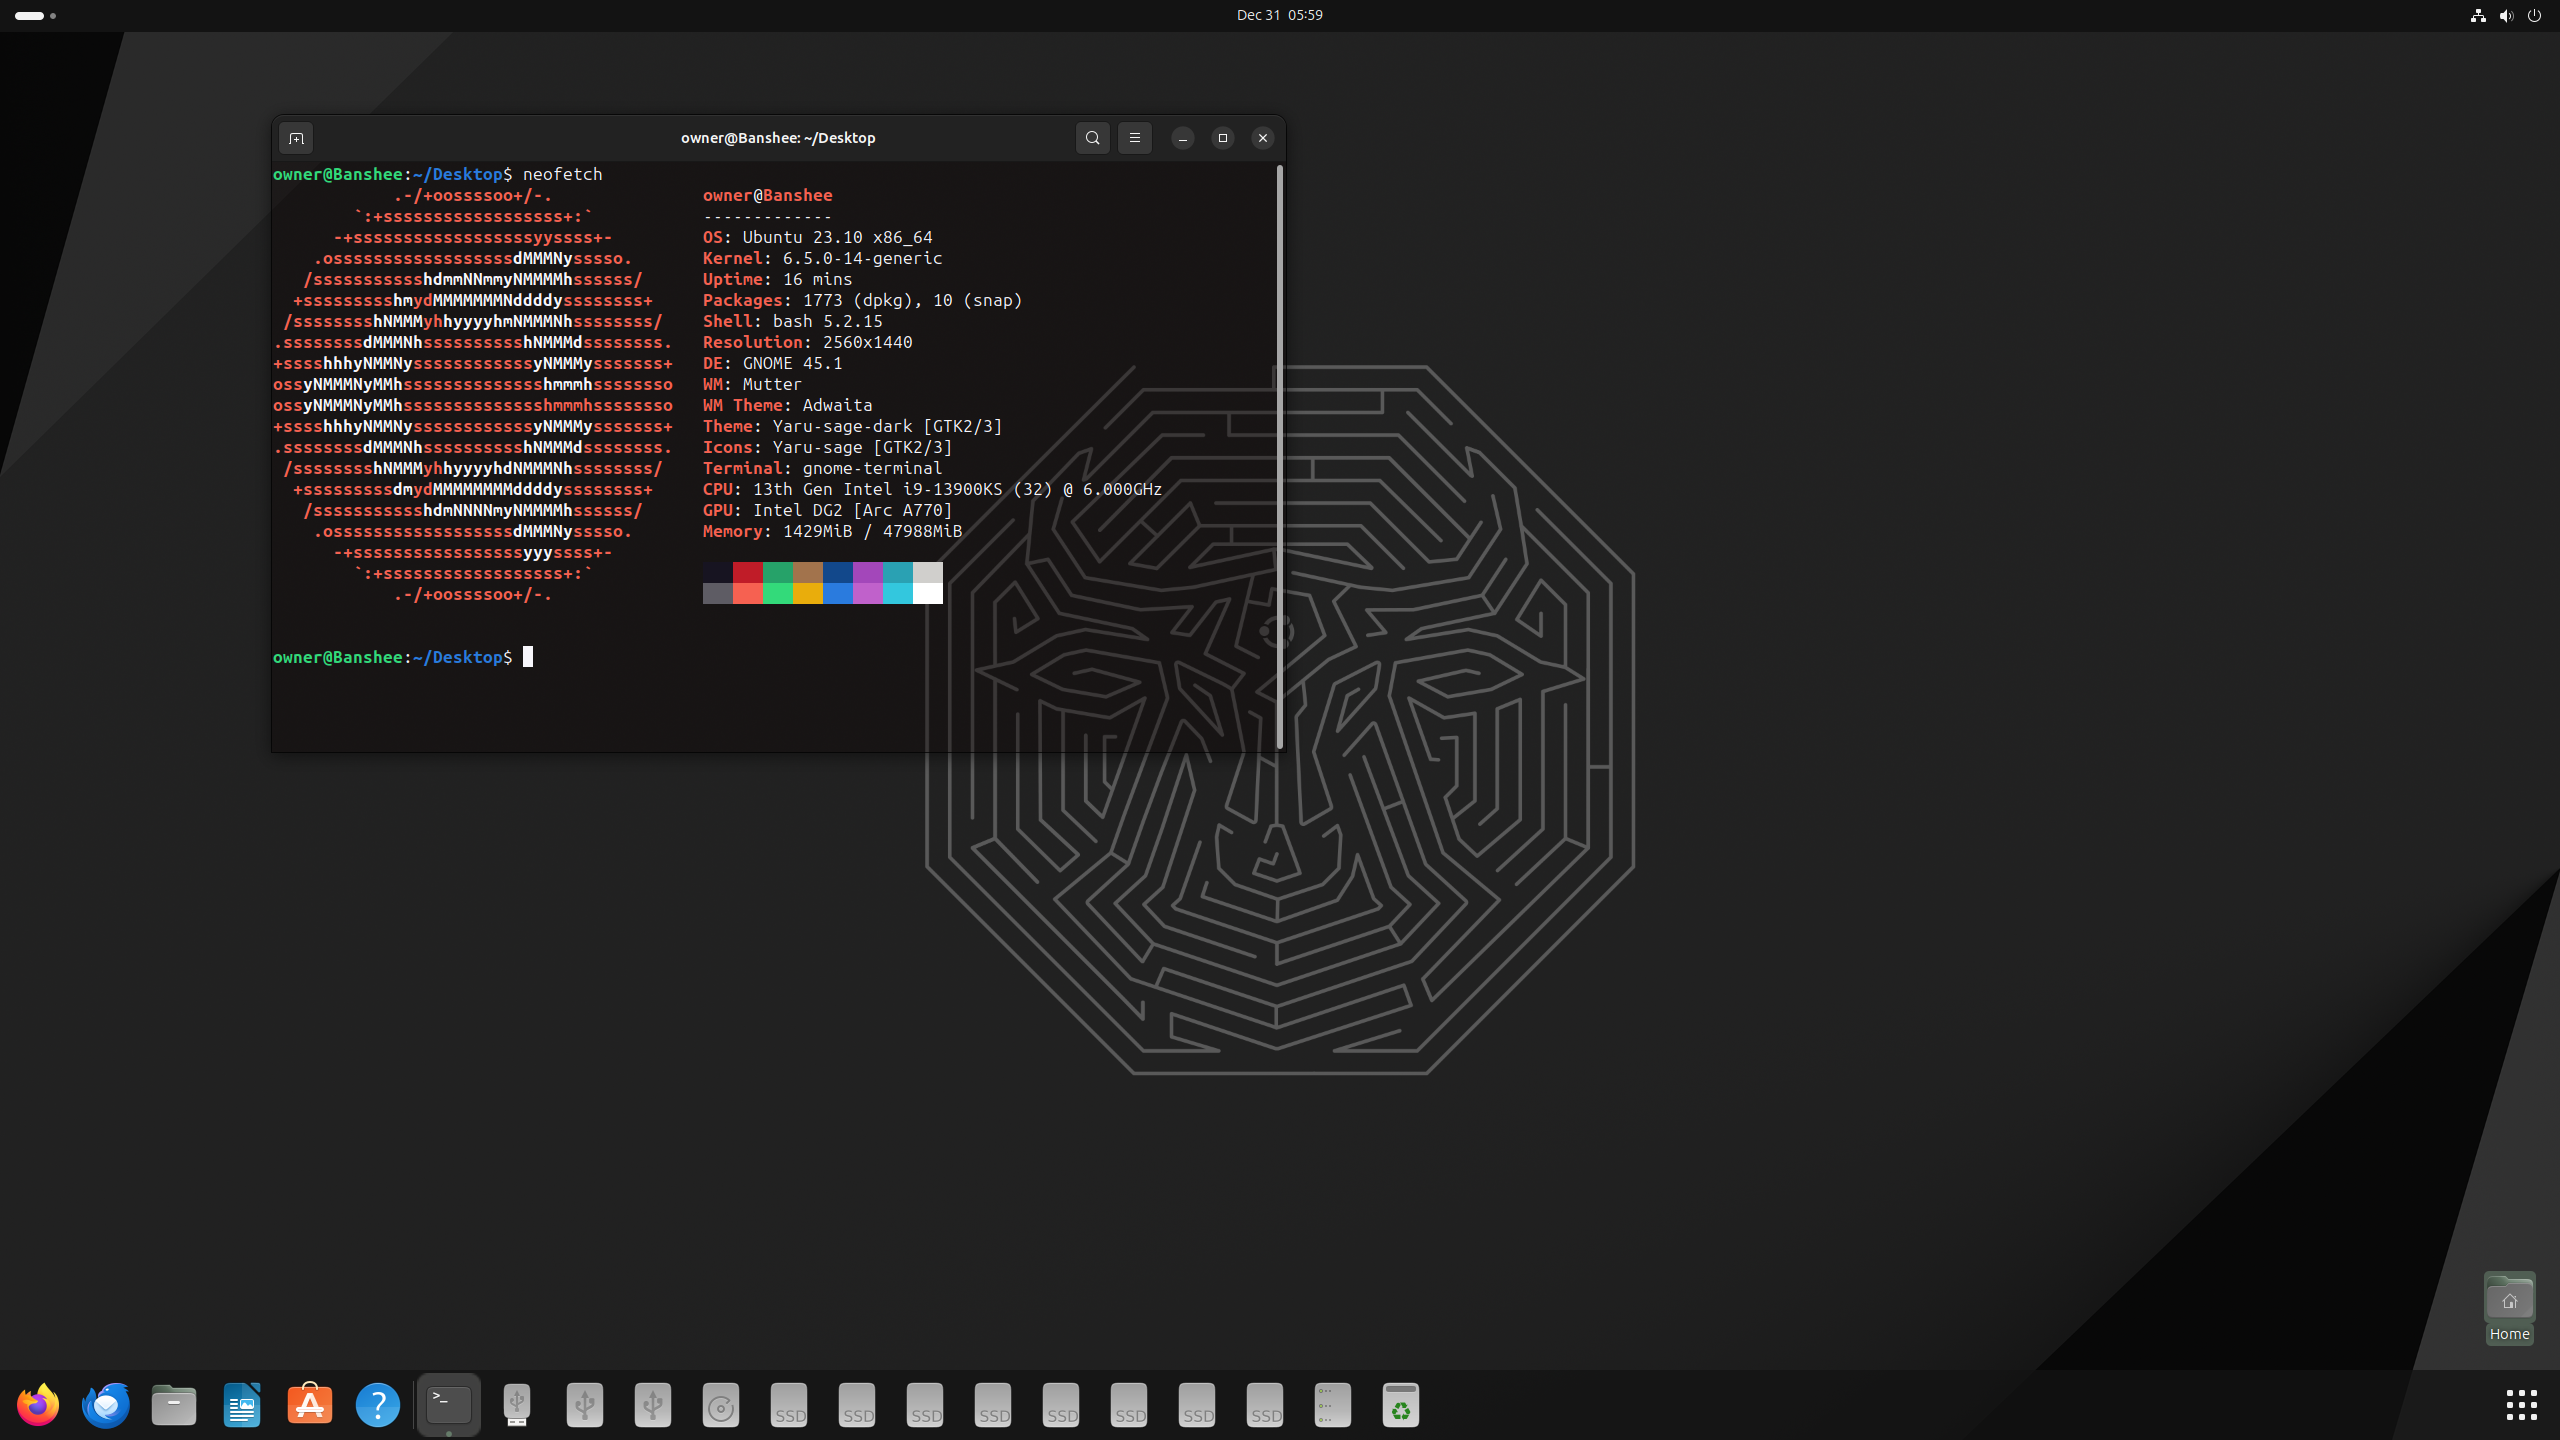The height and width of the screenshot is (1440, 2560).
Task: Click the network status icon in top bar
Action: click(x=2478, y=15)
